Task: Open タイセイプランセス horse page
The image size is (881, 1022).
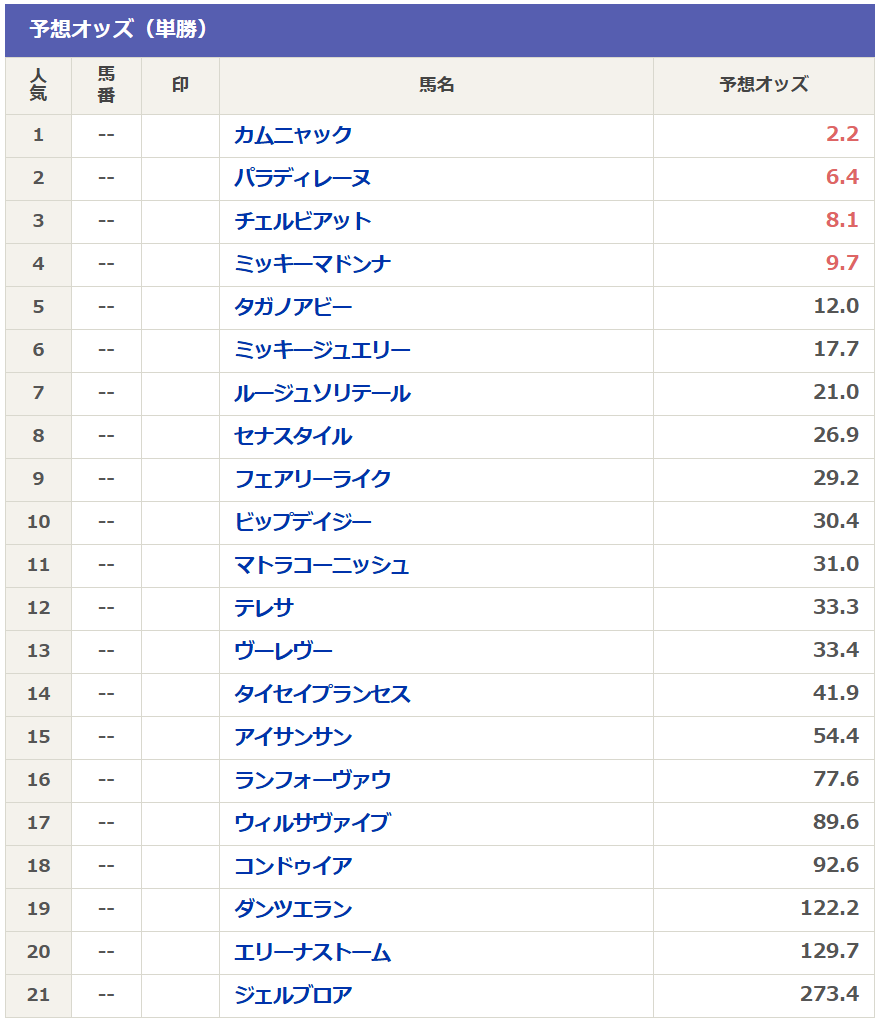Action: 323,695
